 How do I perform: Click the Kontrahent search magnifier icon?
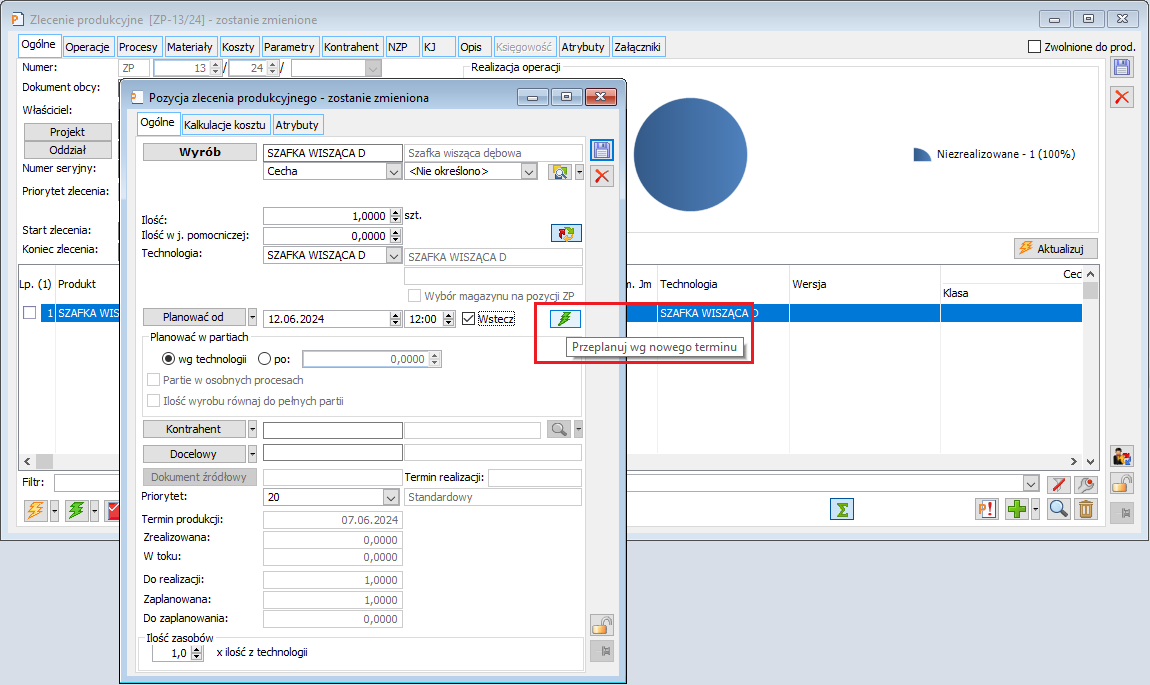coord(559,429)
